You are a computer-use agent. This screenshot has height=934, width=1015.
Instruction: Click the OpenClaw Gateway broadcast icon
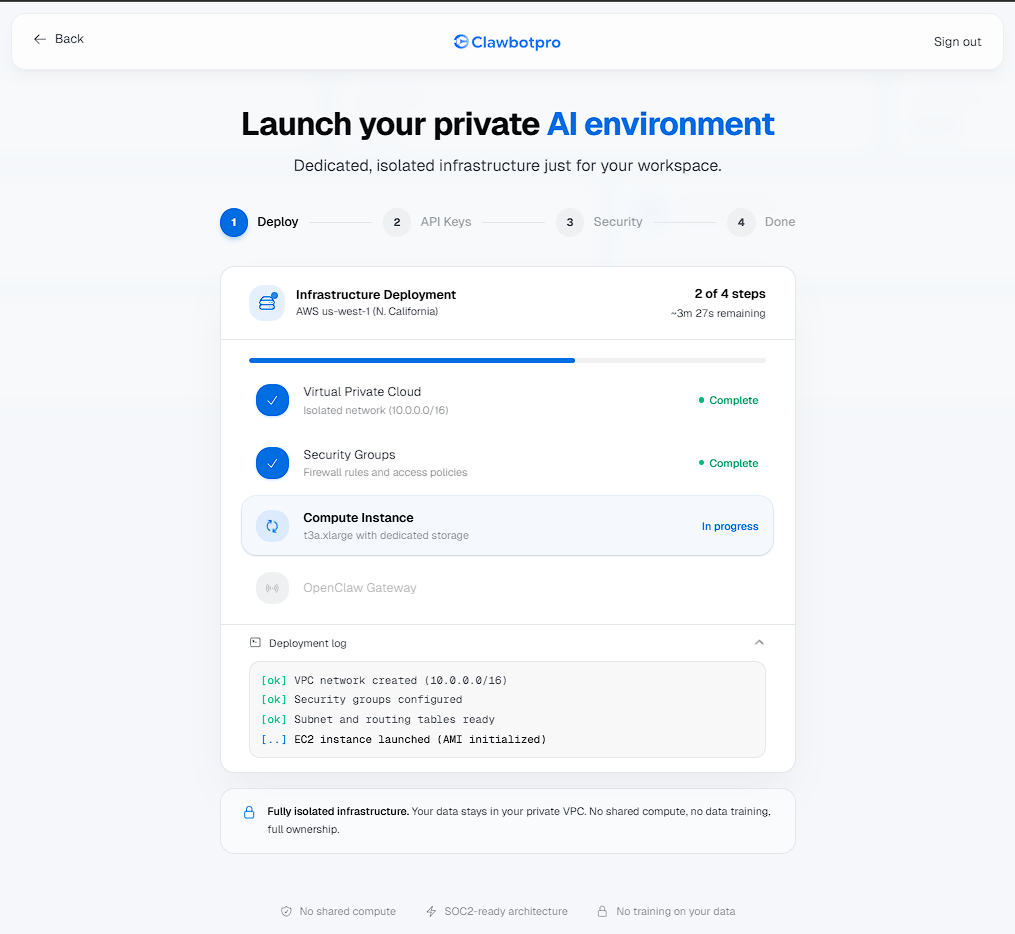click(272, 588)
